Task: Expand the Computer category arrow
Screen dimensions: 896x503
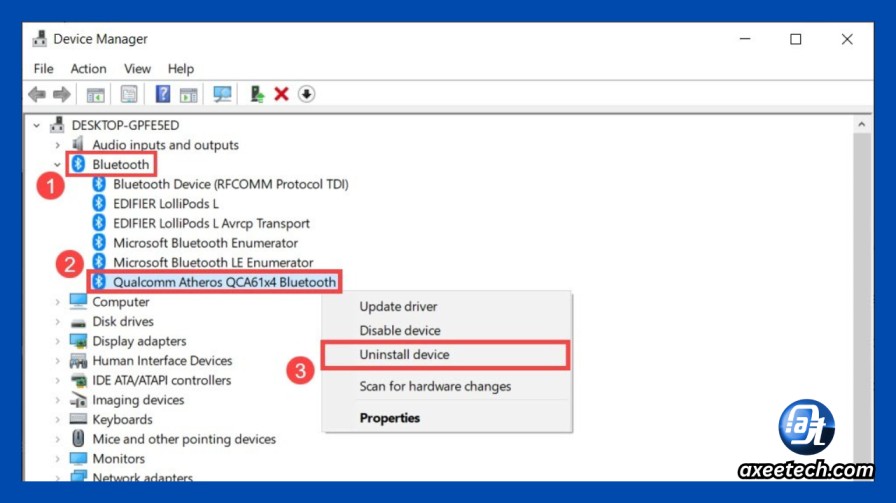Action: pos(57,302)
